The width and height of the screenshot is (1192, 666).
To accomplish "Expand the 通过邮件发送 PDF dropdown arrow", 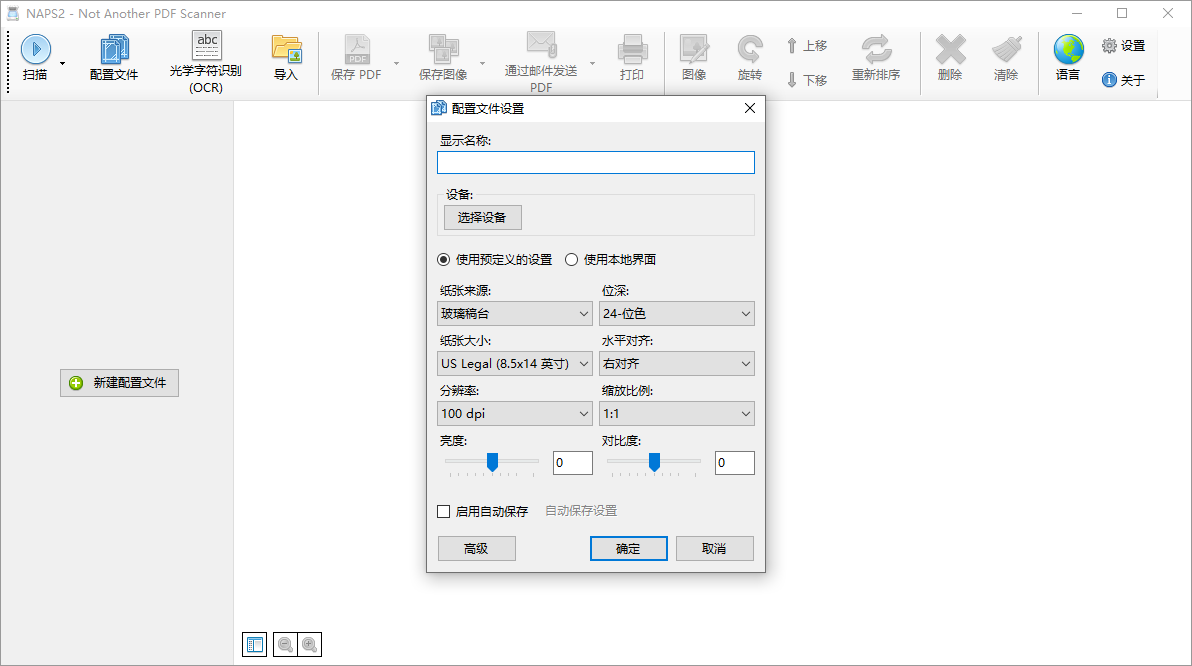I will 591,63.
